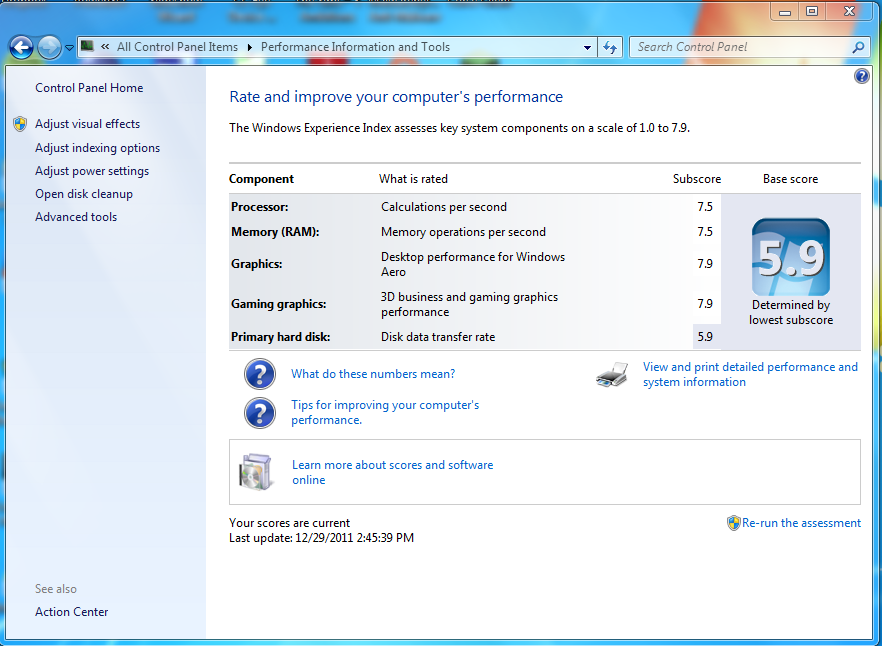
Task: Open Action Center under See also
Action: coord(71,612)
